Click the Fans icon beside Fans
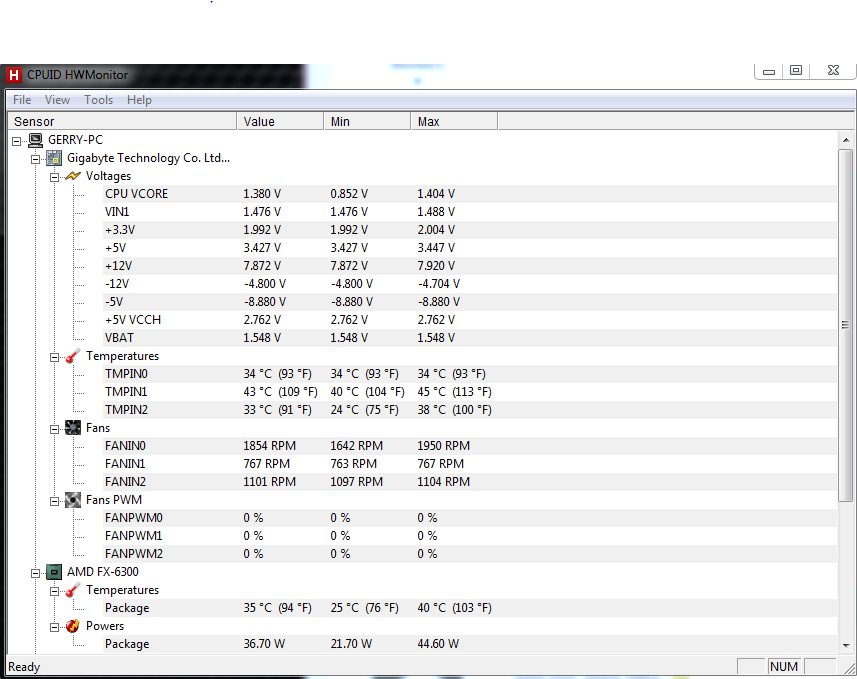The width and height of the screenshot is (857, 679). [x=73, y=428]
